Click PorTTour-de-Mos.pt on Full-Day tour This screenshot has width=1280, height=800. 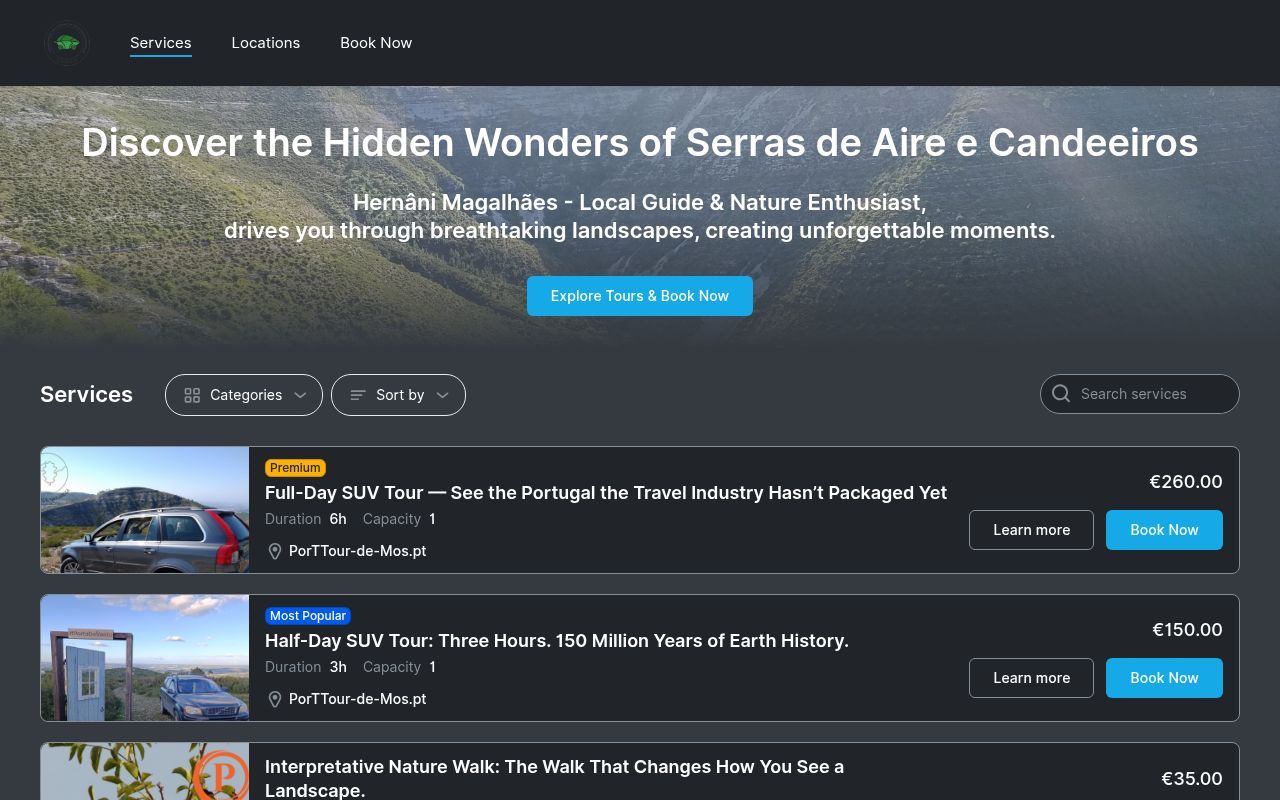point(358,551)
